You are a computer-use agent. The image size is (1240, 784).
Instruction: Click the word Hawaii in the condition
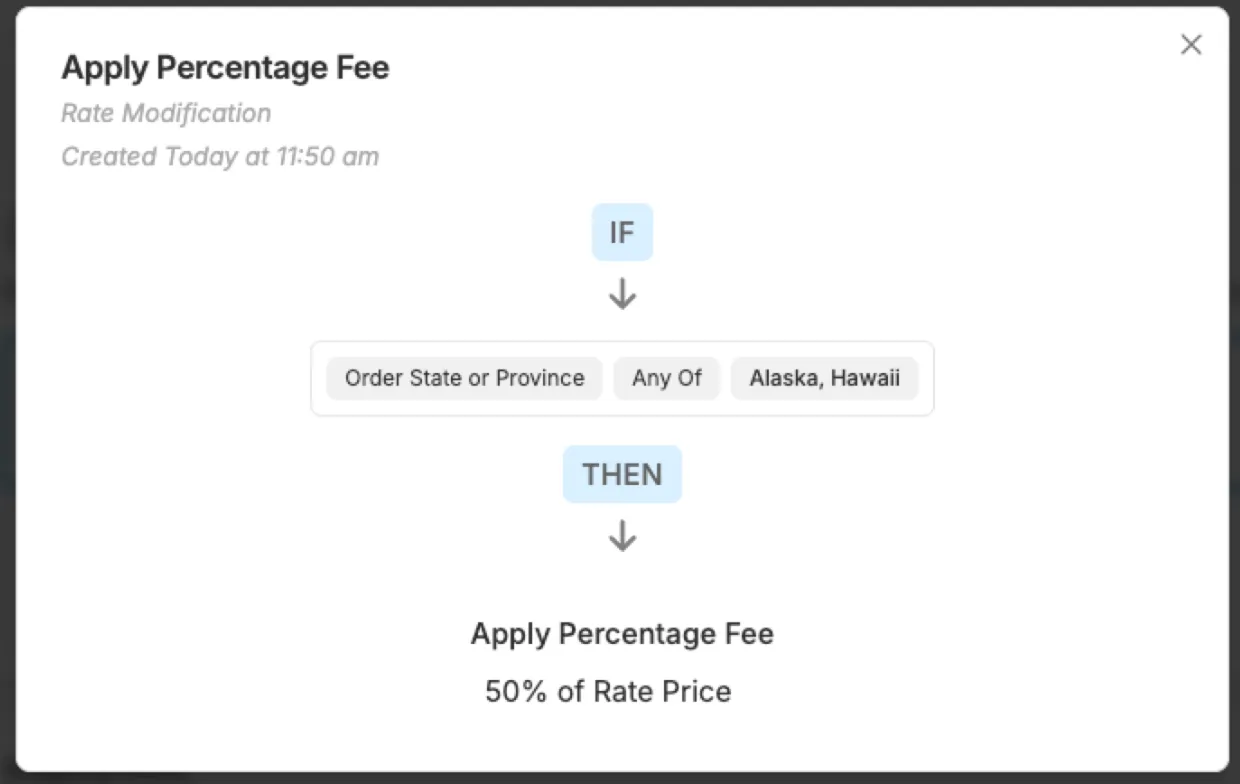pos(866,378)
